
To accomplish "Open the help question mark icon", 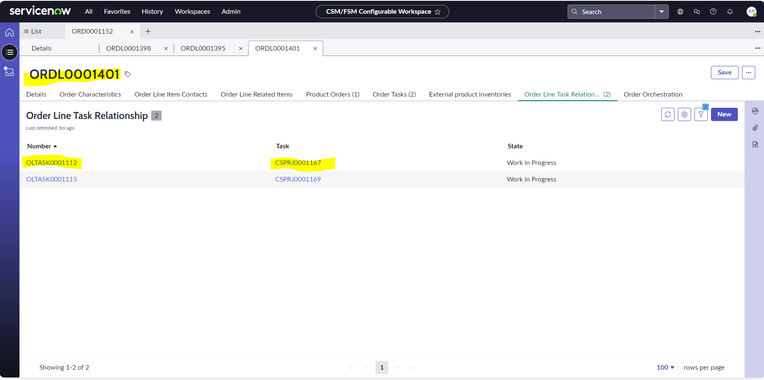I will [x=713, y=12].
